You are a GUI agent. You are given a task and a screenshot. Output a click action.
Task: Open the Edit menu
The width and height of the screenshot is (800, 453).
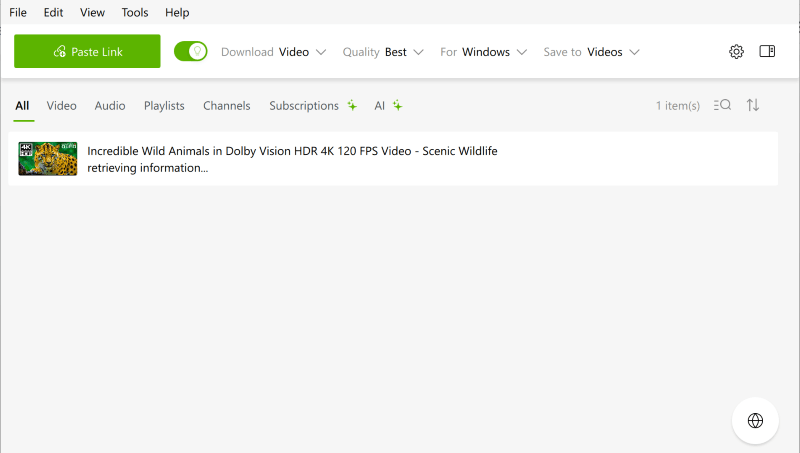pyautogui.click(x=53, y=12)
